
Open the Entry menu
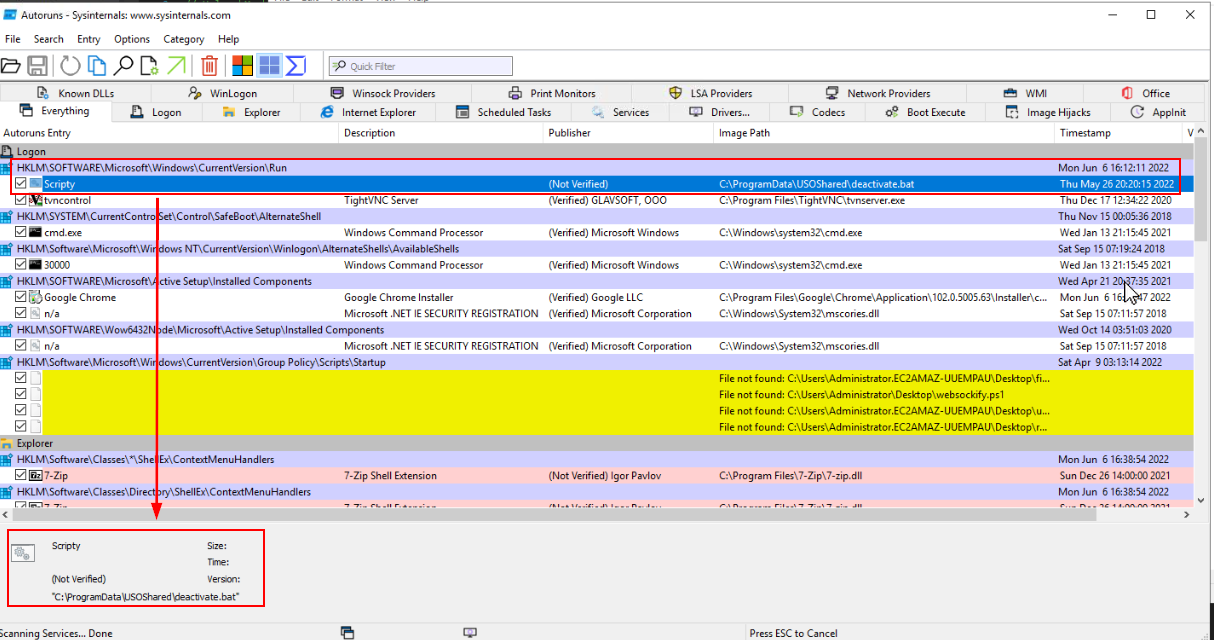[x=89, y=39]
